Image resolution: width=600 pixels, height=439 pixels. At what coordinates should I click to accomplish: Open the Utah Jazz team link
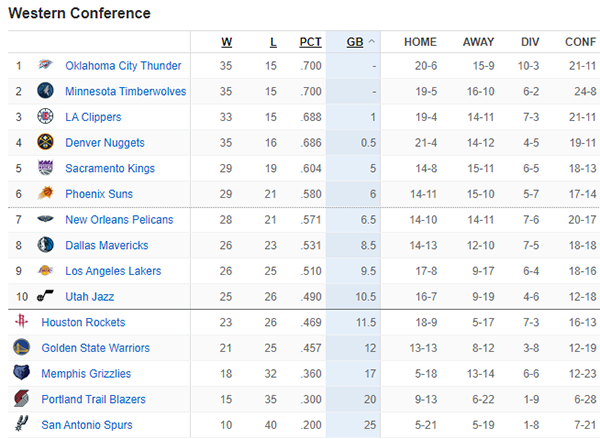coord(89,297)
